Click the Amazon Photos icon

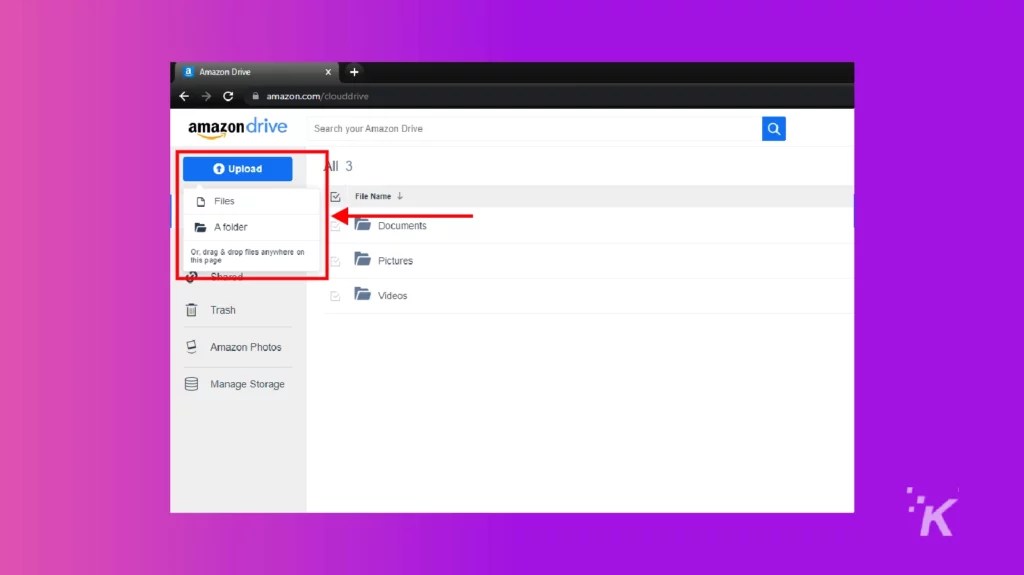pos(191,346)
